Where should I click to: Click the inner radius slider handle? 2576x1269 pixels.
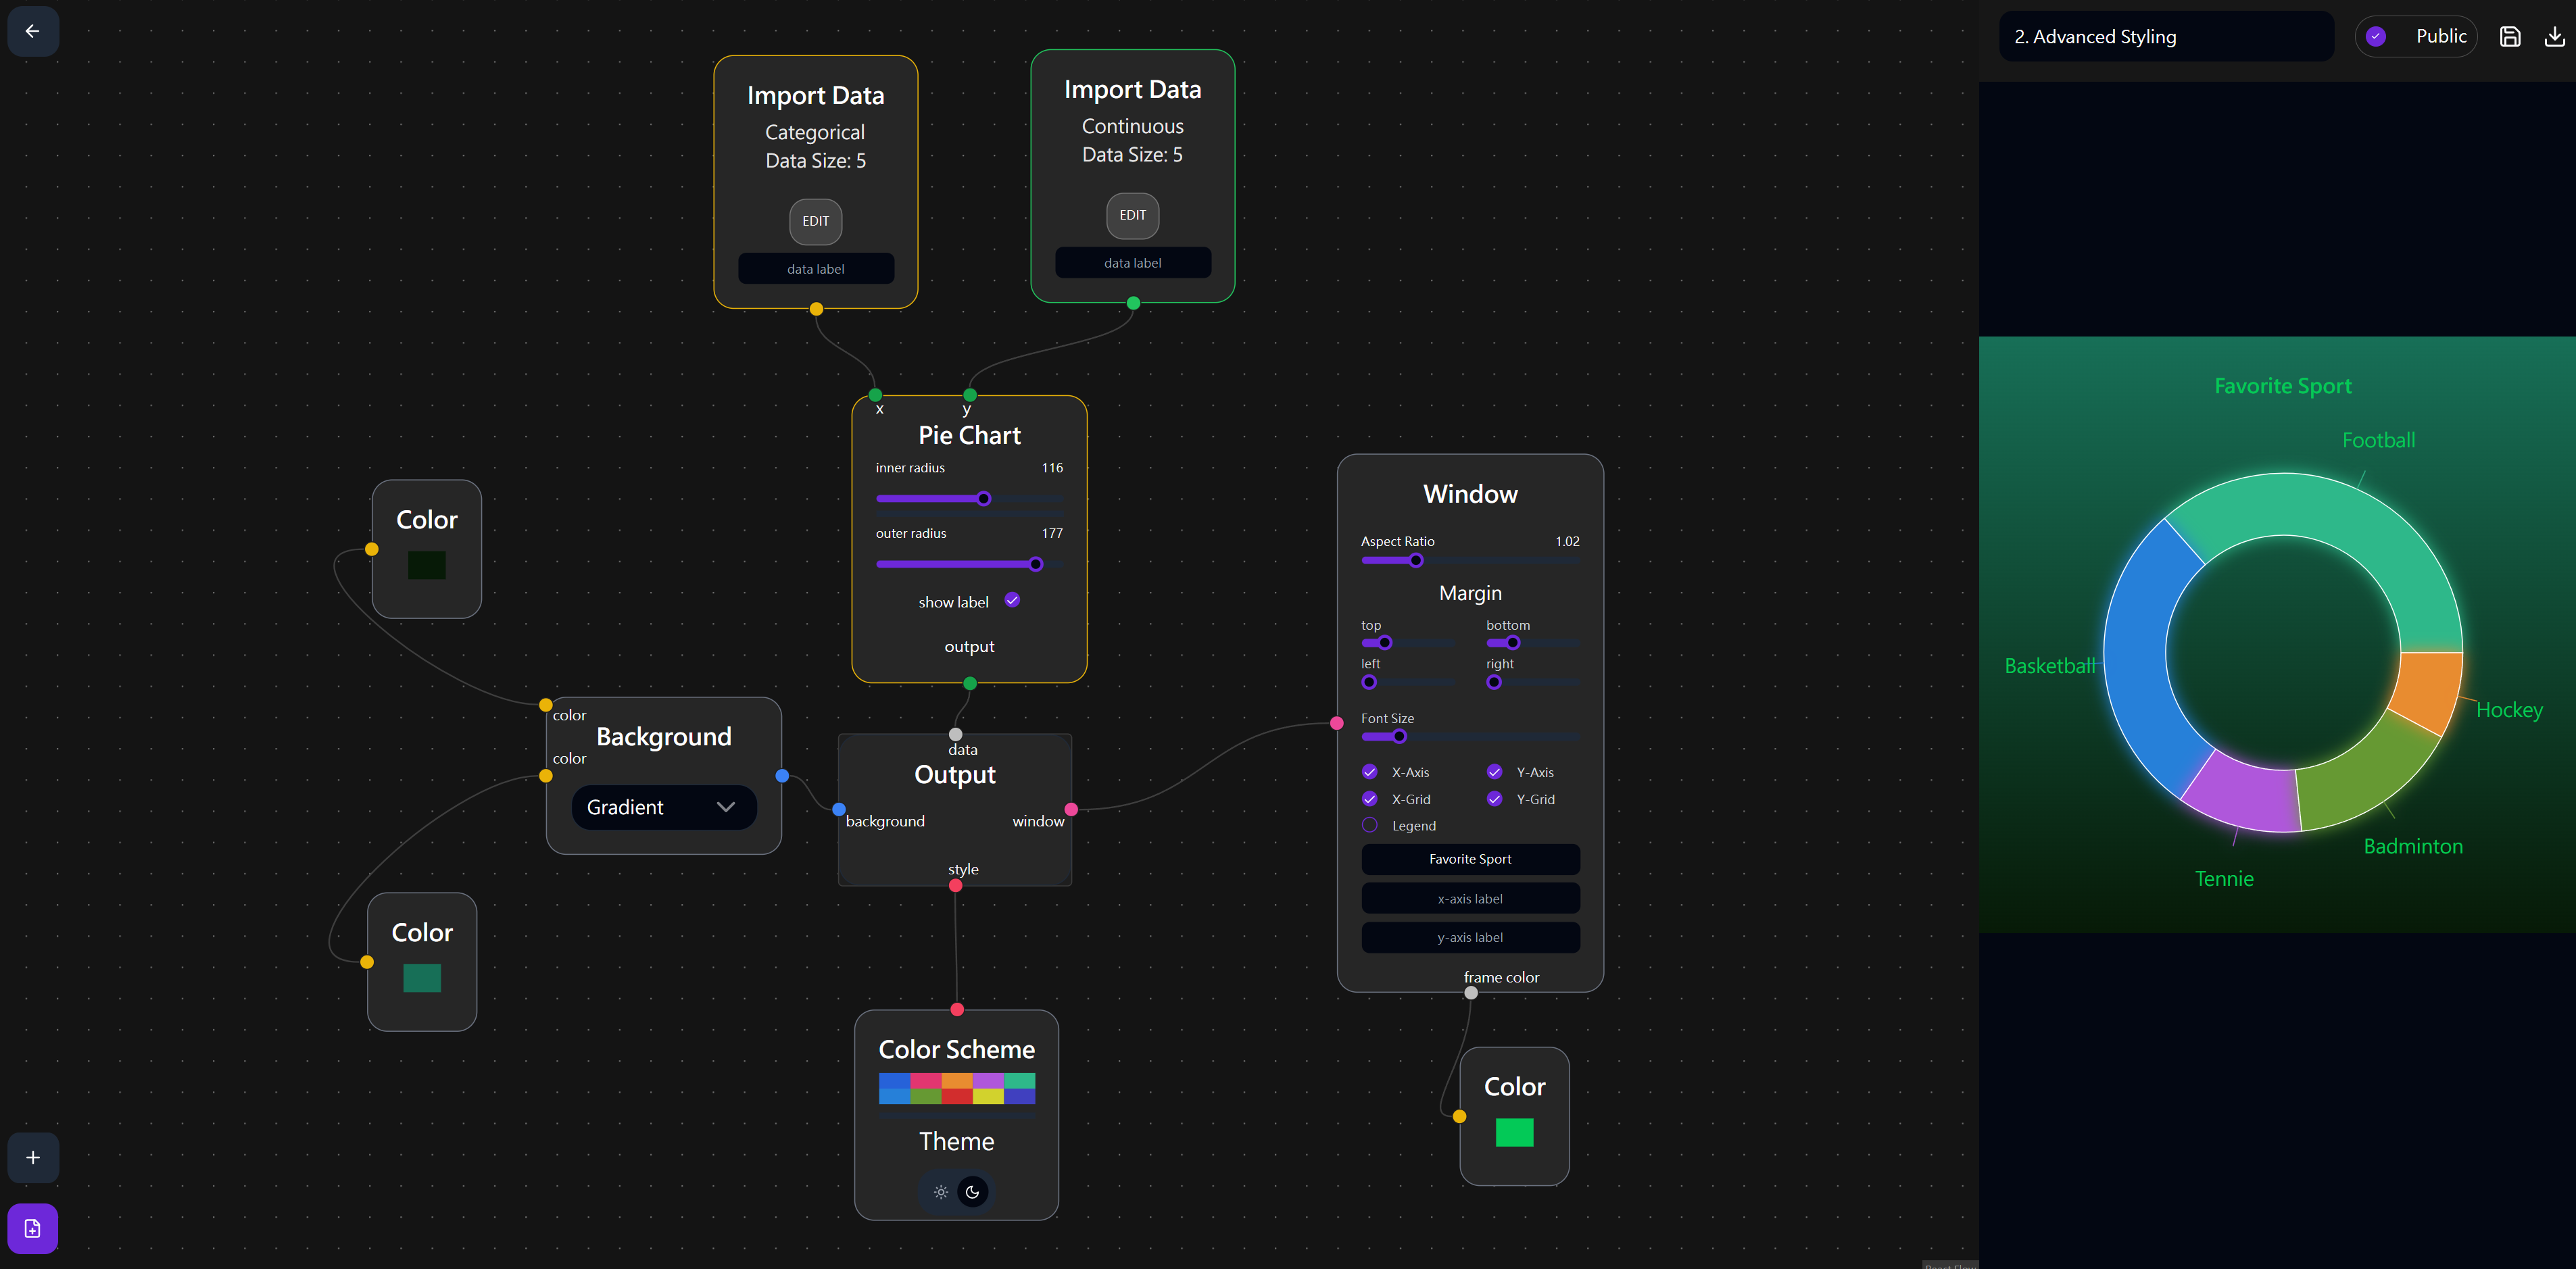pos(984,498)
